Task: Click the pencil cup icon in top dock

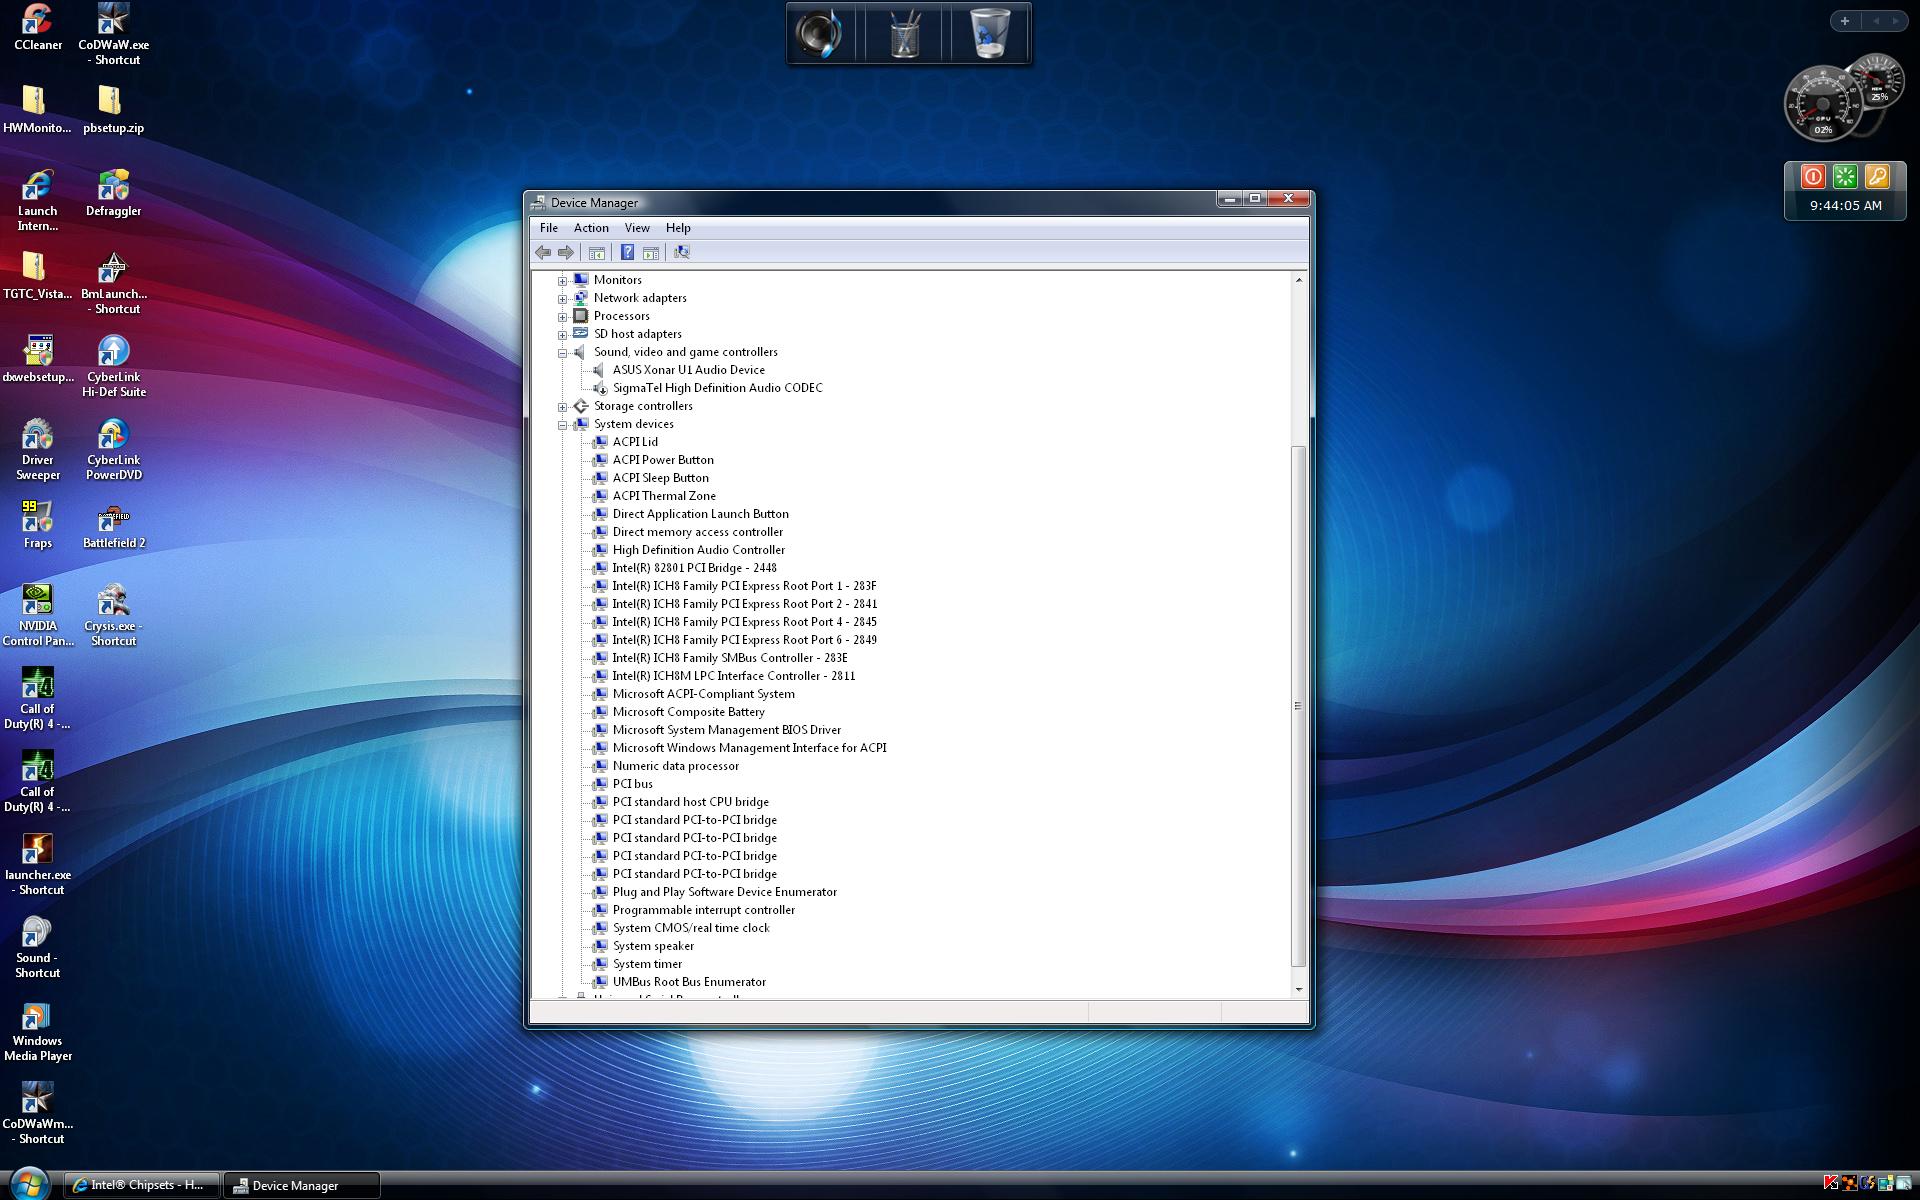Action: coord(905,33)
